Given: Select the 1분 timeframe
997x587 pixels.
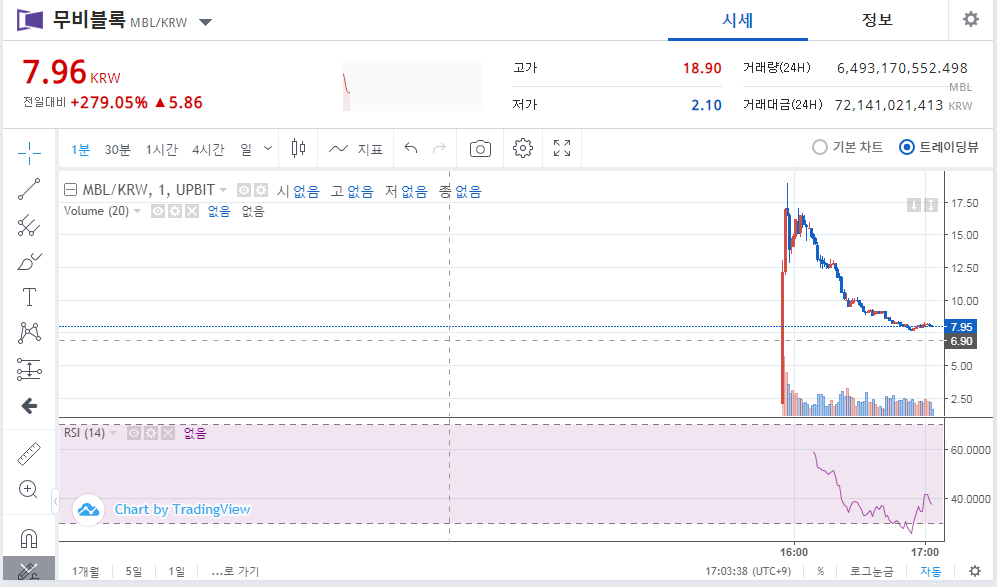Looking at the screenshot, I should (80, 149).
